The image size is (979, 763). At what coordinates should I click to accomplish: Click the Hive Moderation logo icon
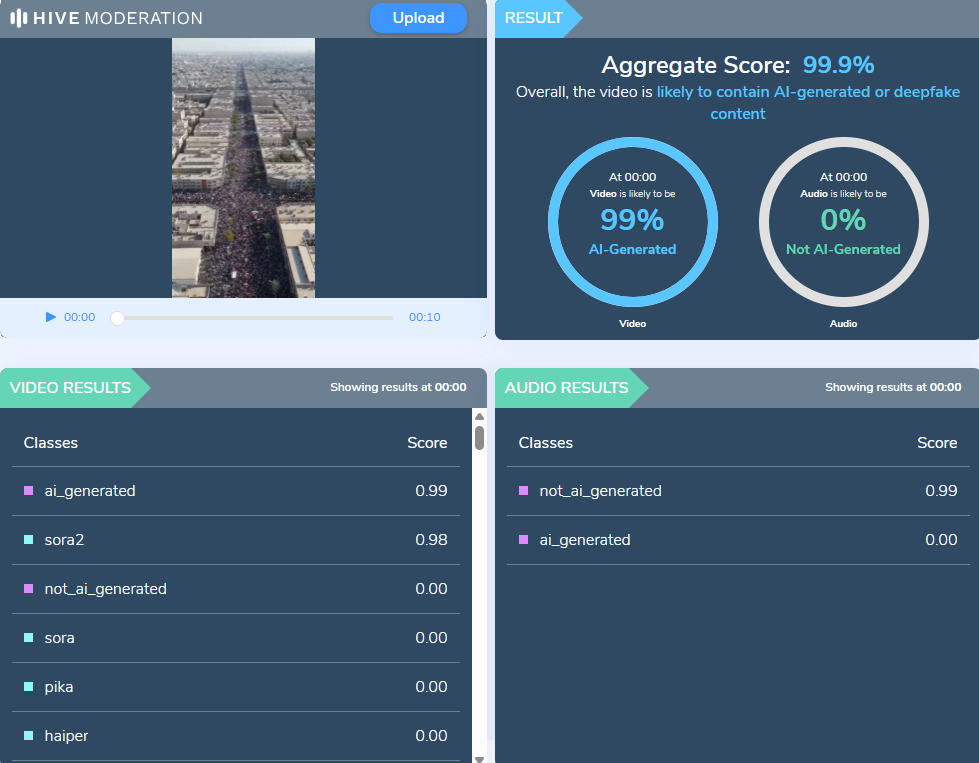pos(18,18)
